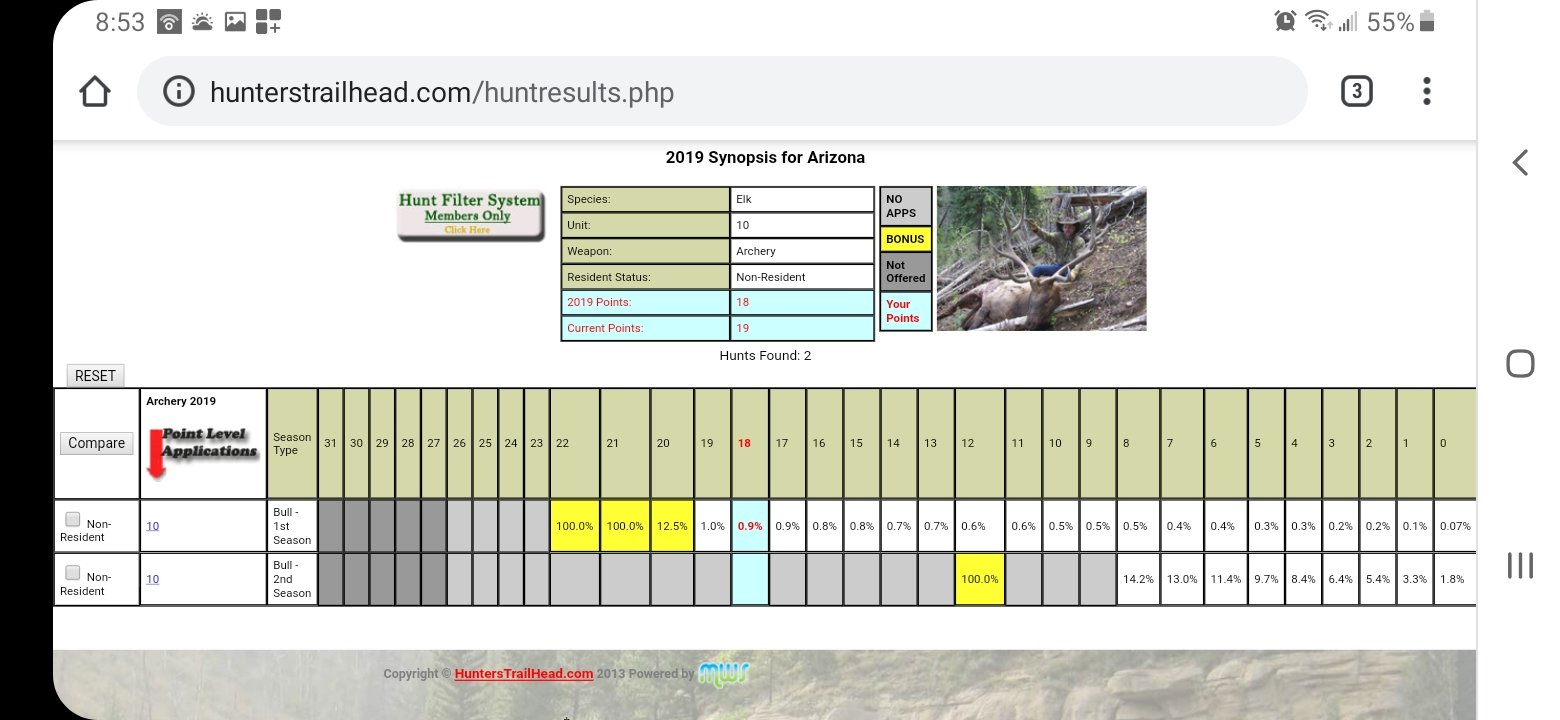Open the tab switcher showing 3 tabs
1560x720 pixels.
point(1356,92)
